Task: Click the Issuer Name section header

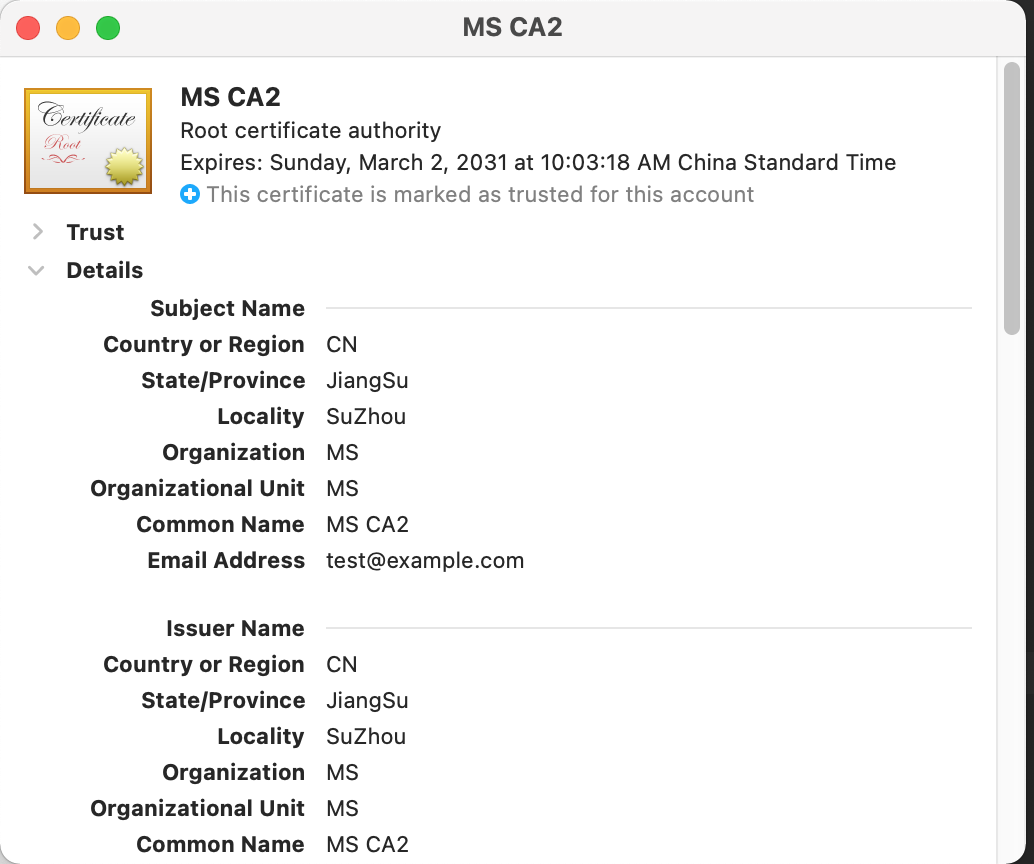Action: (x=235, y=628)
